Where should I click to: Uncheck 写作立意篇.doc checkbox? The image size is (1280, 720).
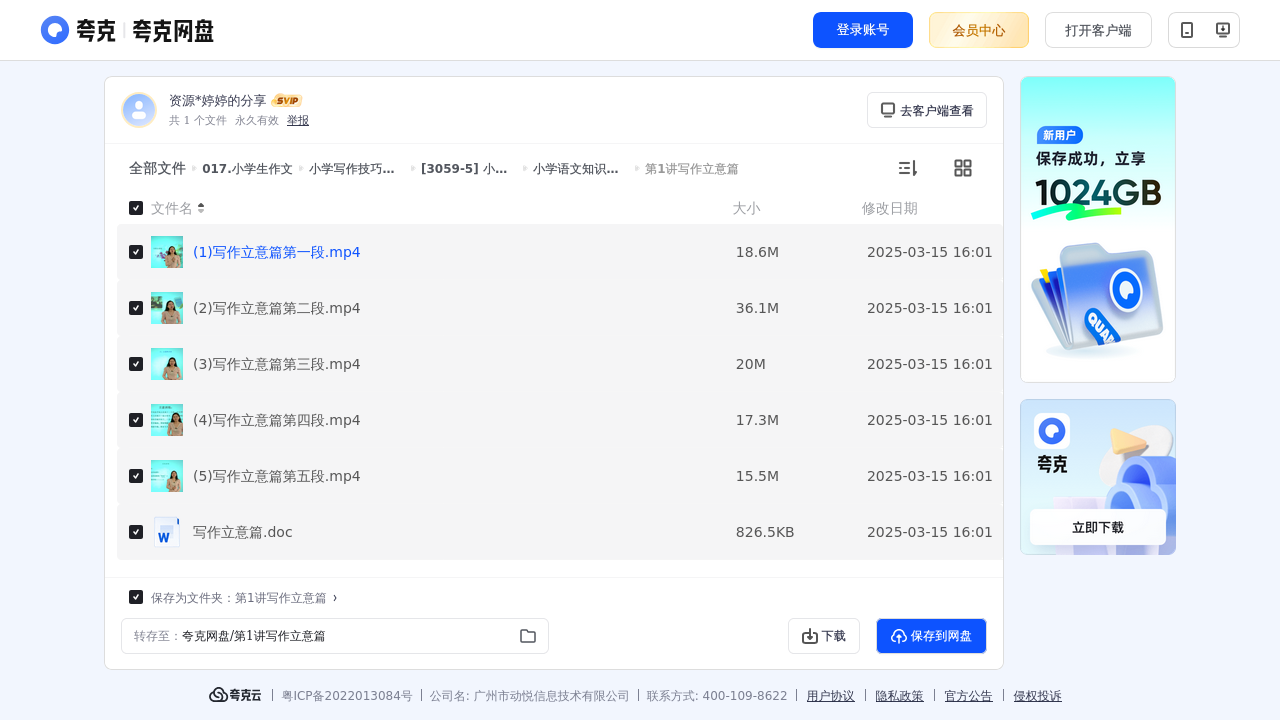pyautogui.click(x=136, y=532)
